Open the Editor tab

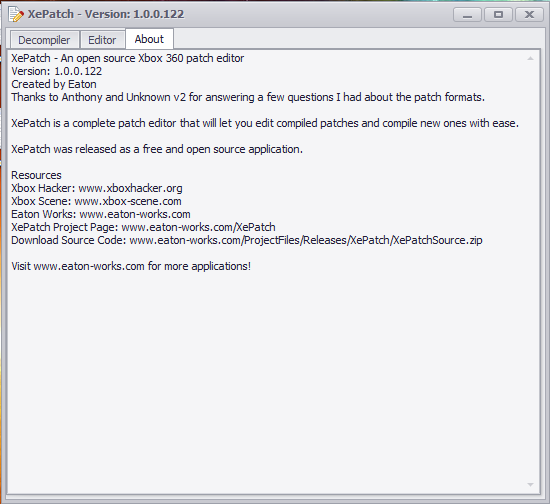pyautogui.click(x=102, y=40)
